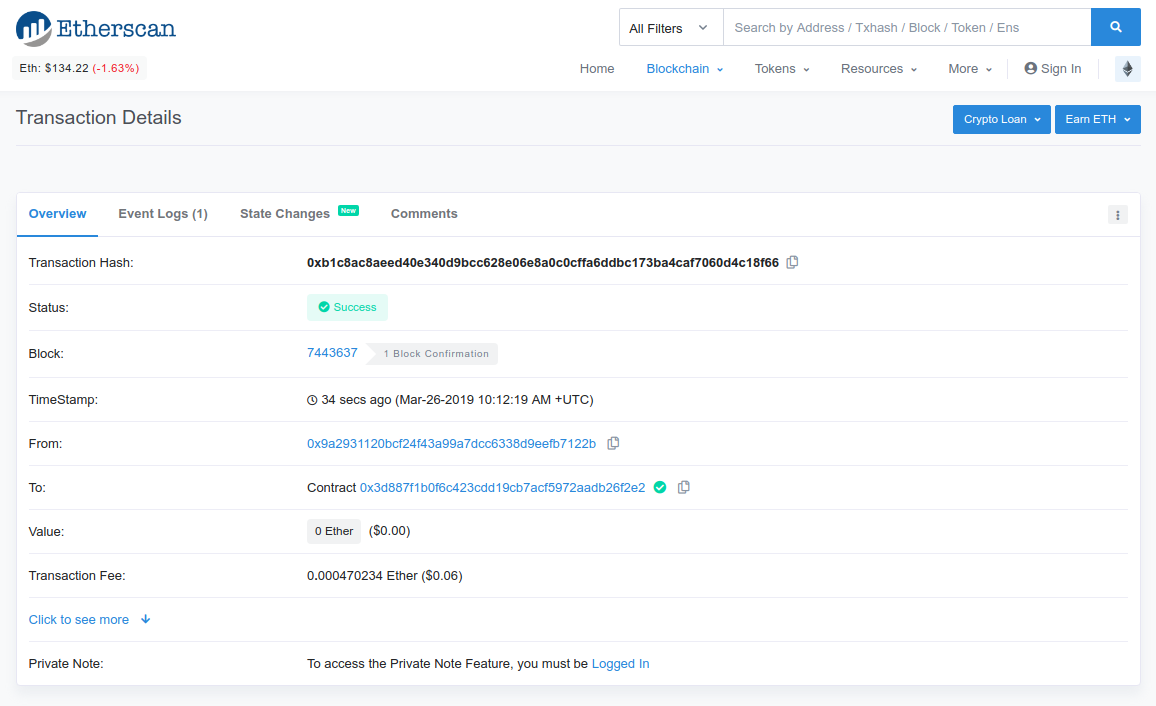Switch to the State Changes tab
Screen dimensions: 1156x706
click(285, 214)
